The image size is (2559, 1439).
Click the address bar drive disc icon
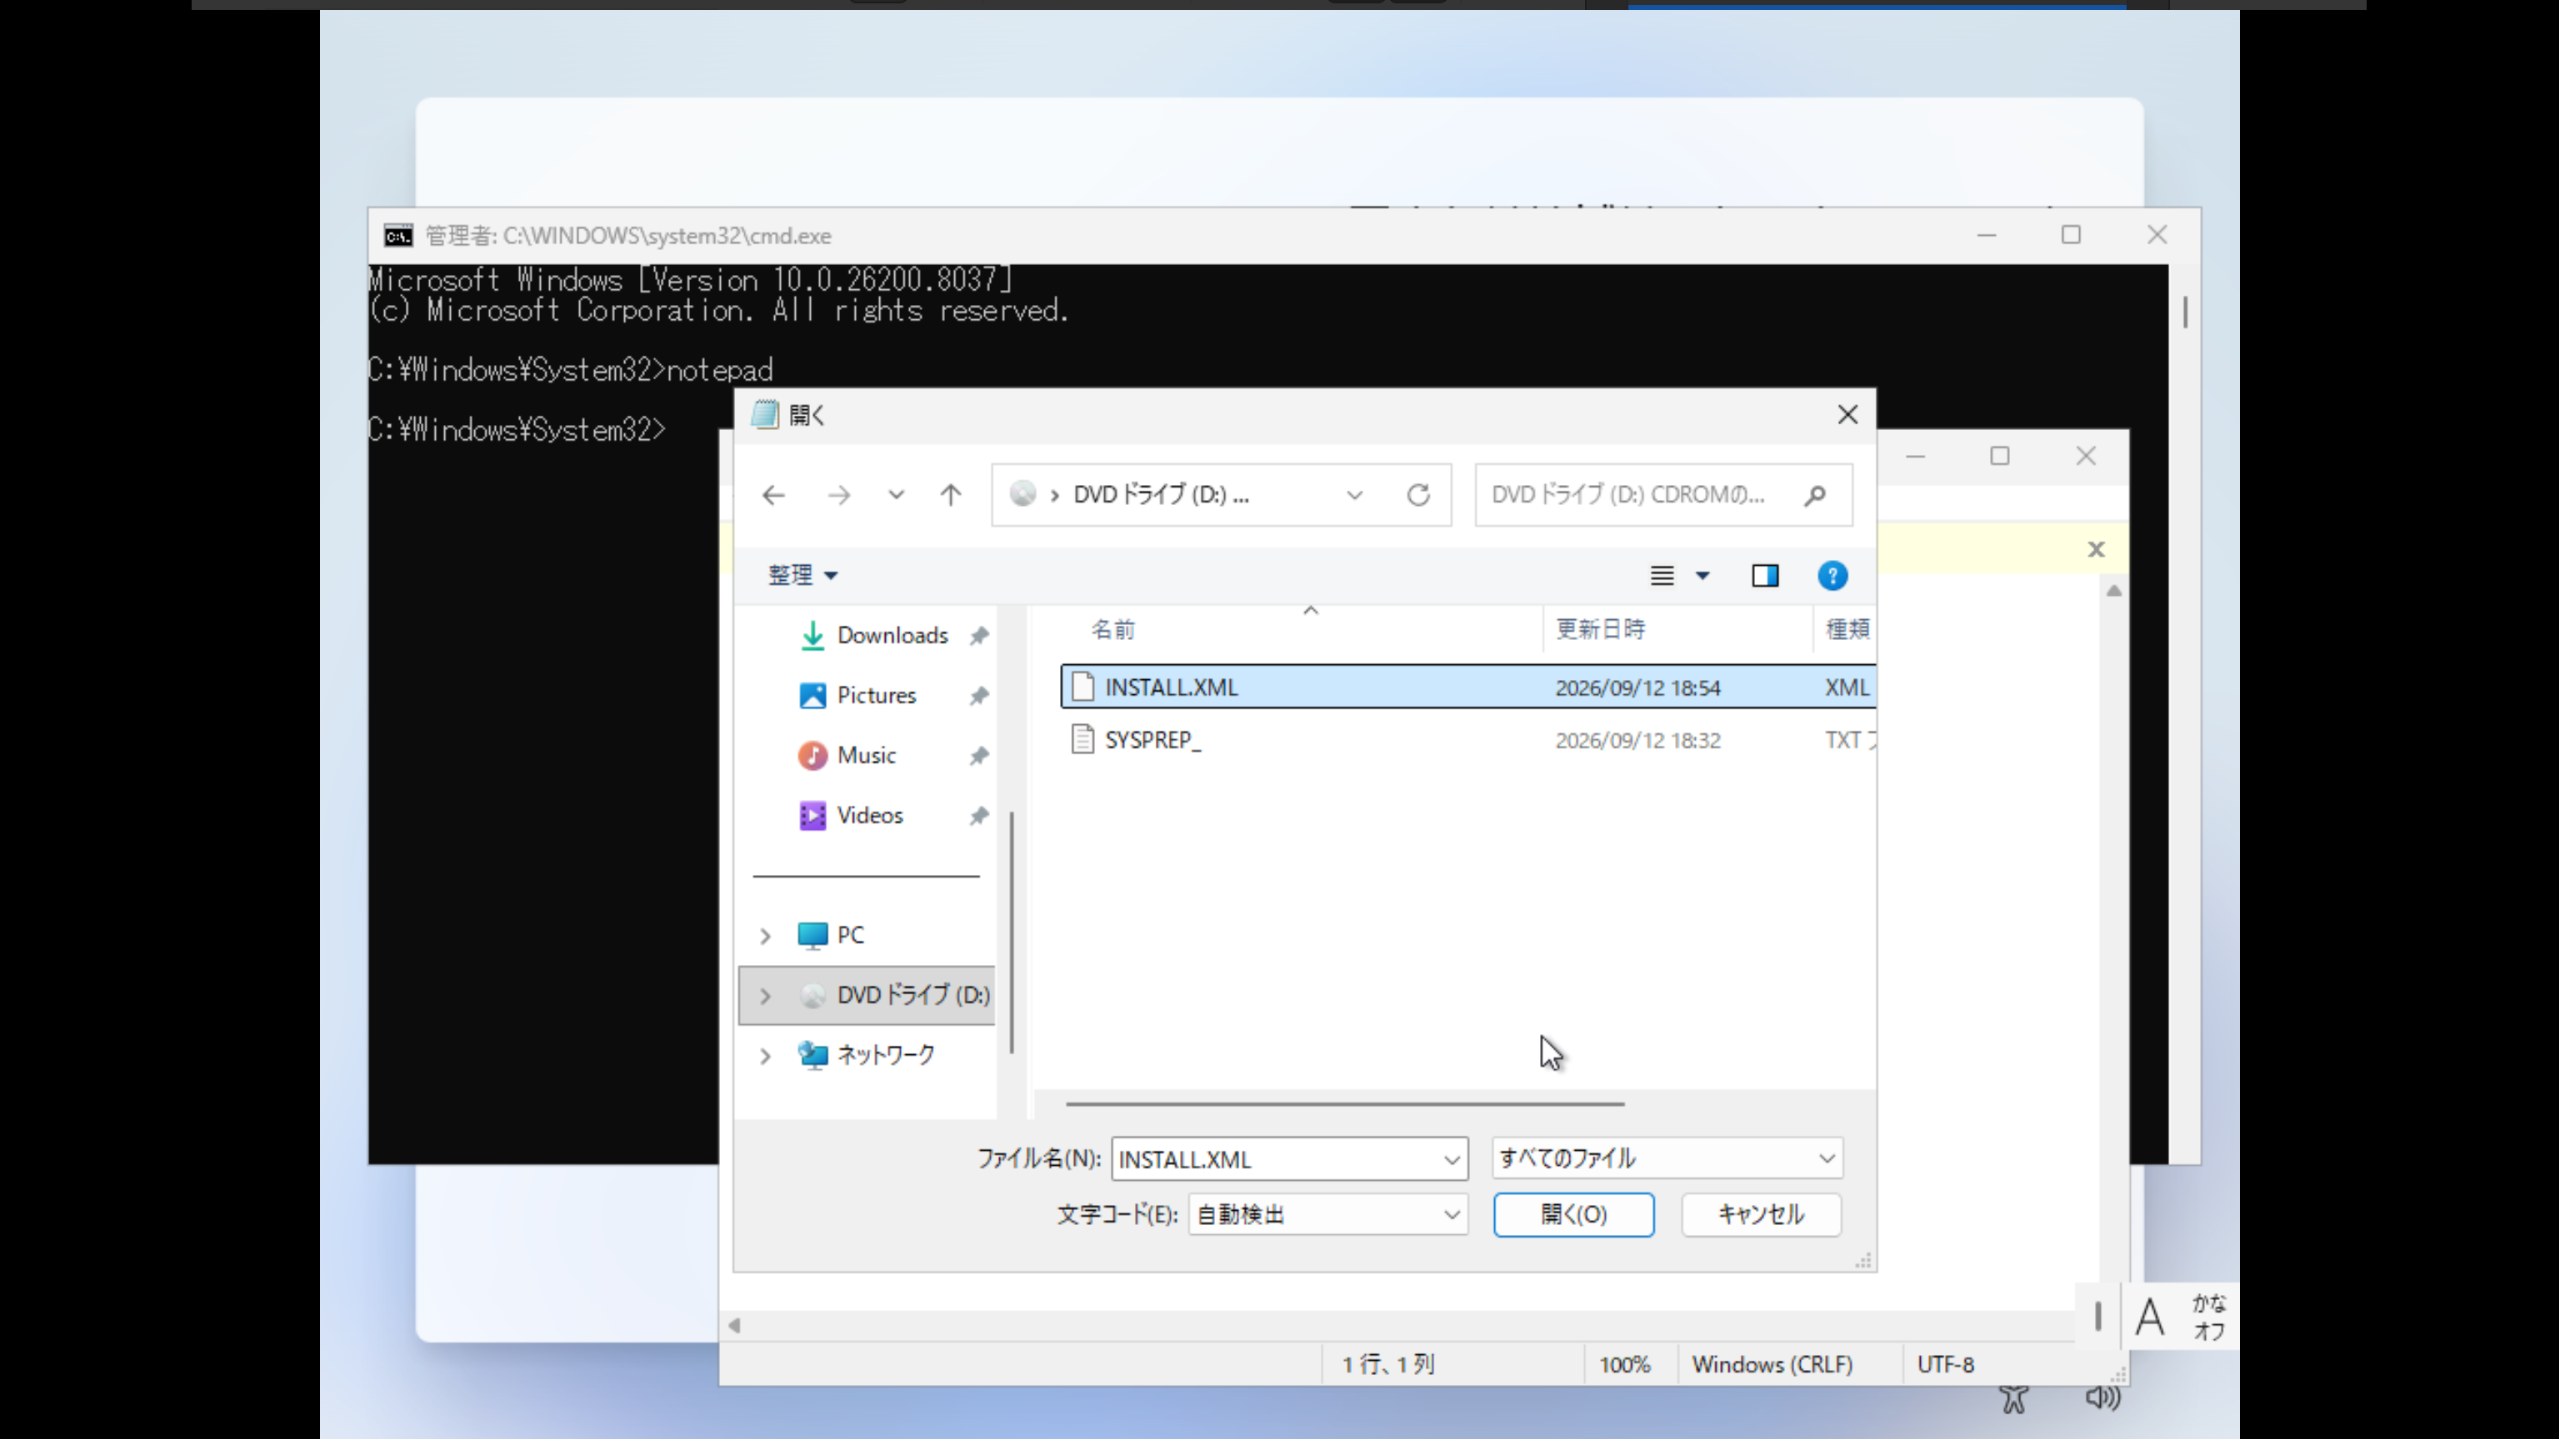(1022, 493)
